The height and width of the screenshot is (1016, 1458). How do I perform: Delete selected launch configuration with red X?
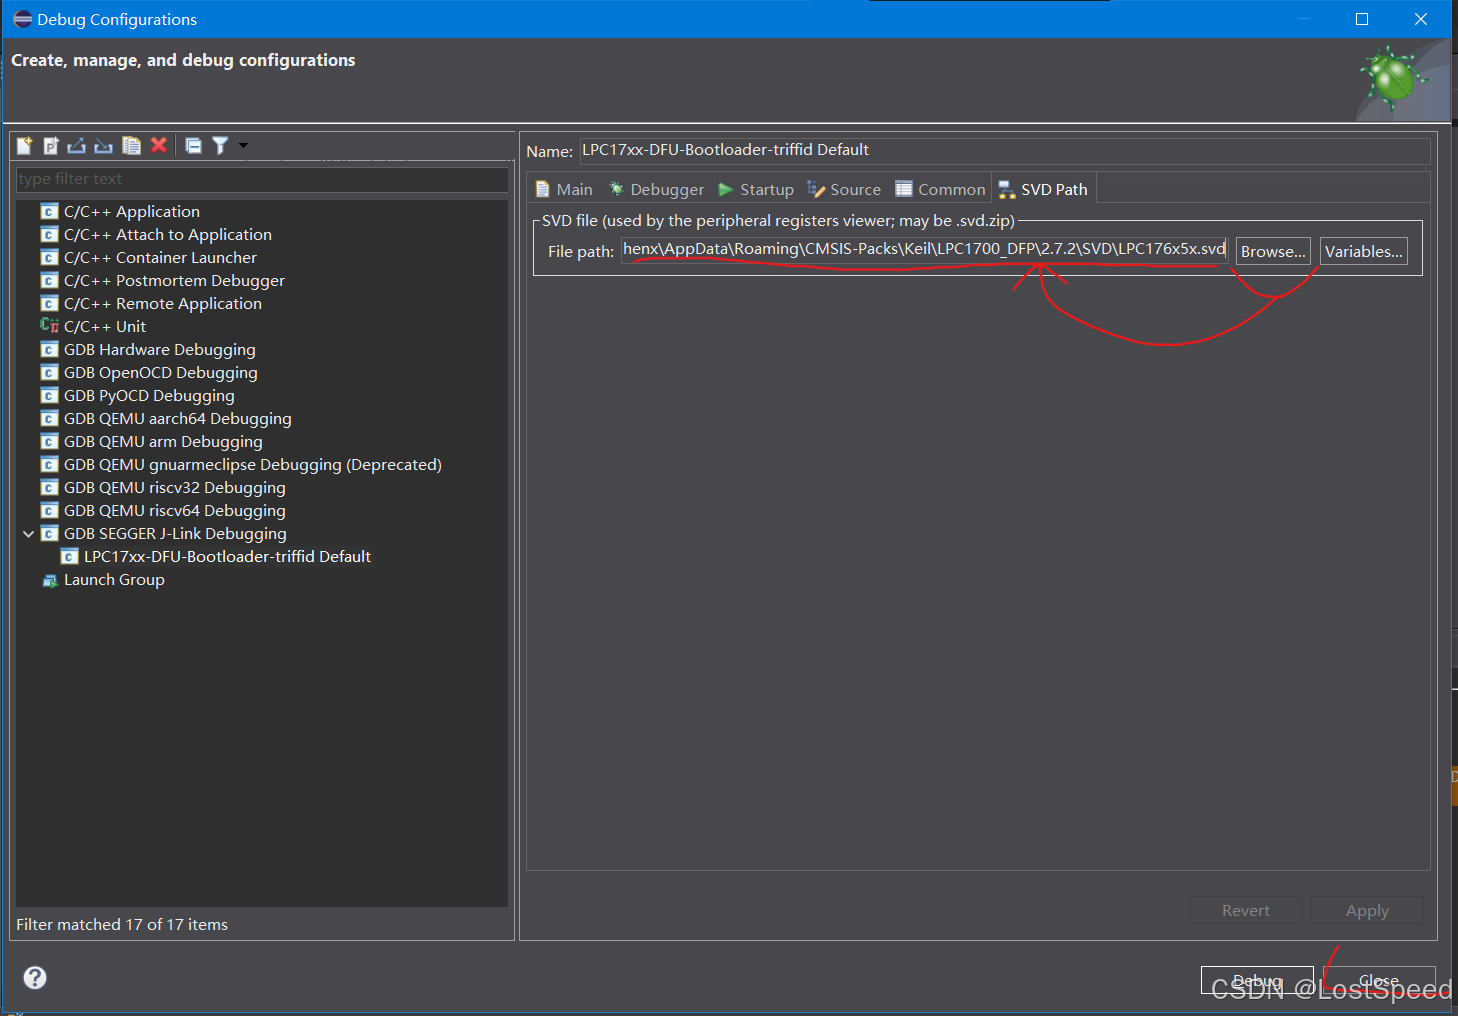tap(158, 146)
